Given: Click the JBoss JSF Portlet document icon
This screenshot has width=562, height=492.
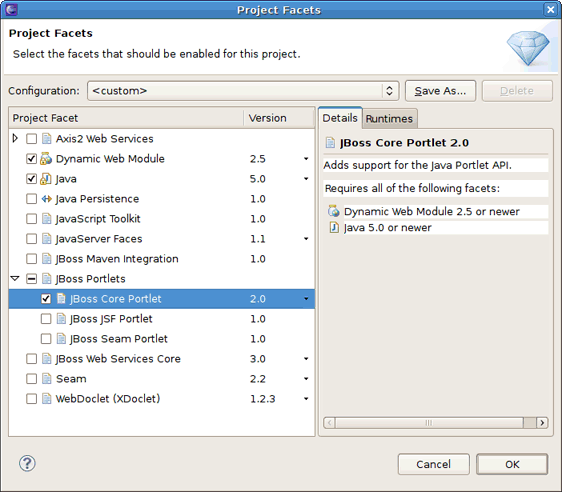Looking at the screenshot, I should (x=61, y=319).
